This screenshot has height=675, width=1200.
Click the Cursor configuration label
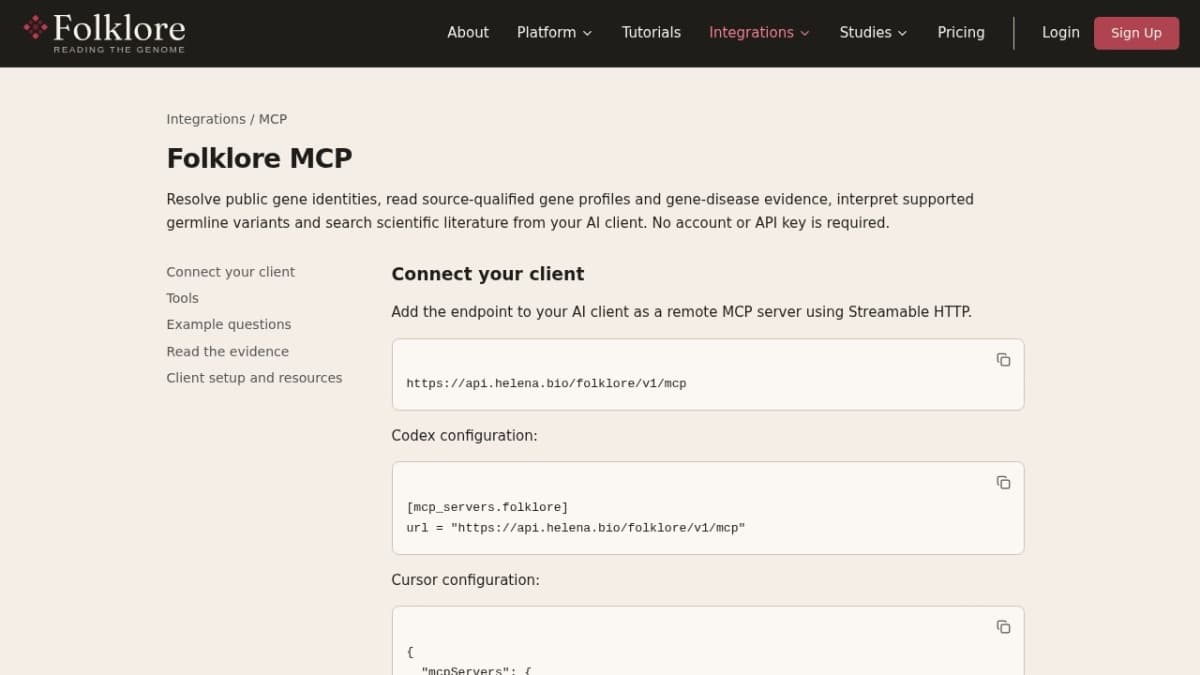pos(465,580)
